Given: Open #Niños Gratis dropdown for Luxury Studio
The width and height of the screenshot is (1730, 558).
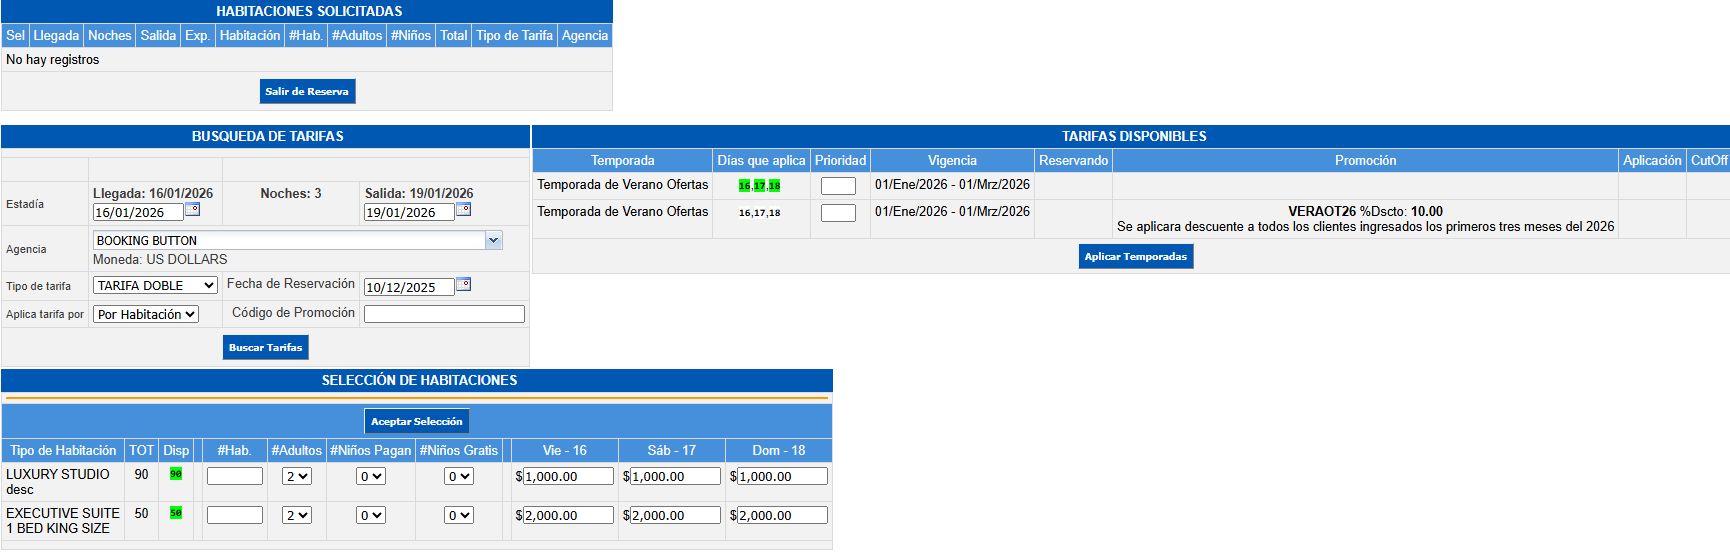Looking at the screenshot, I should (459, 477).
